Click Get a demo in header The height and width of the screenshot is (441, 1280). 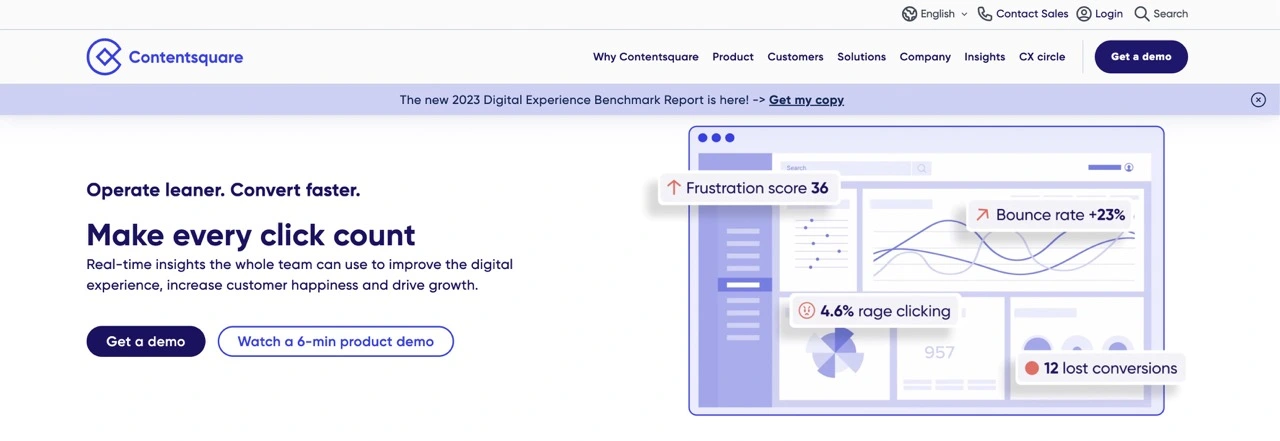(1141, 57)
